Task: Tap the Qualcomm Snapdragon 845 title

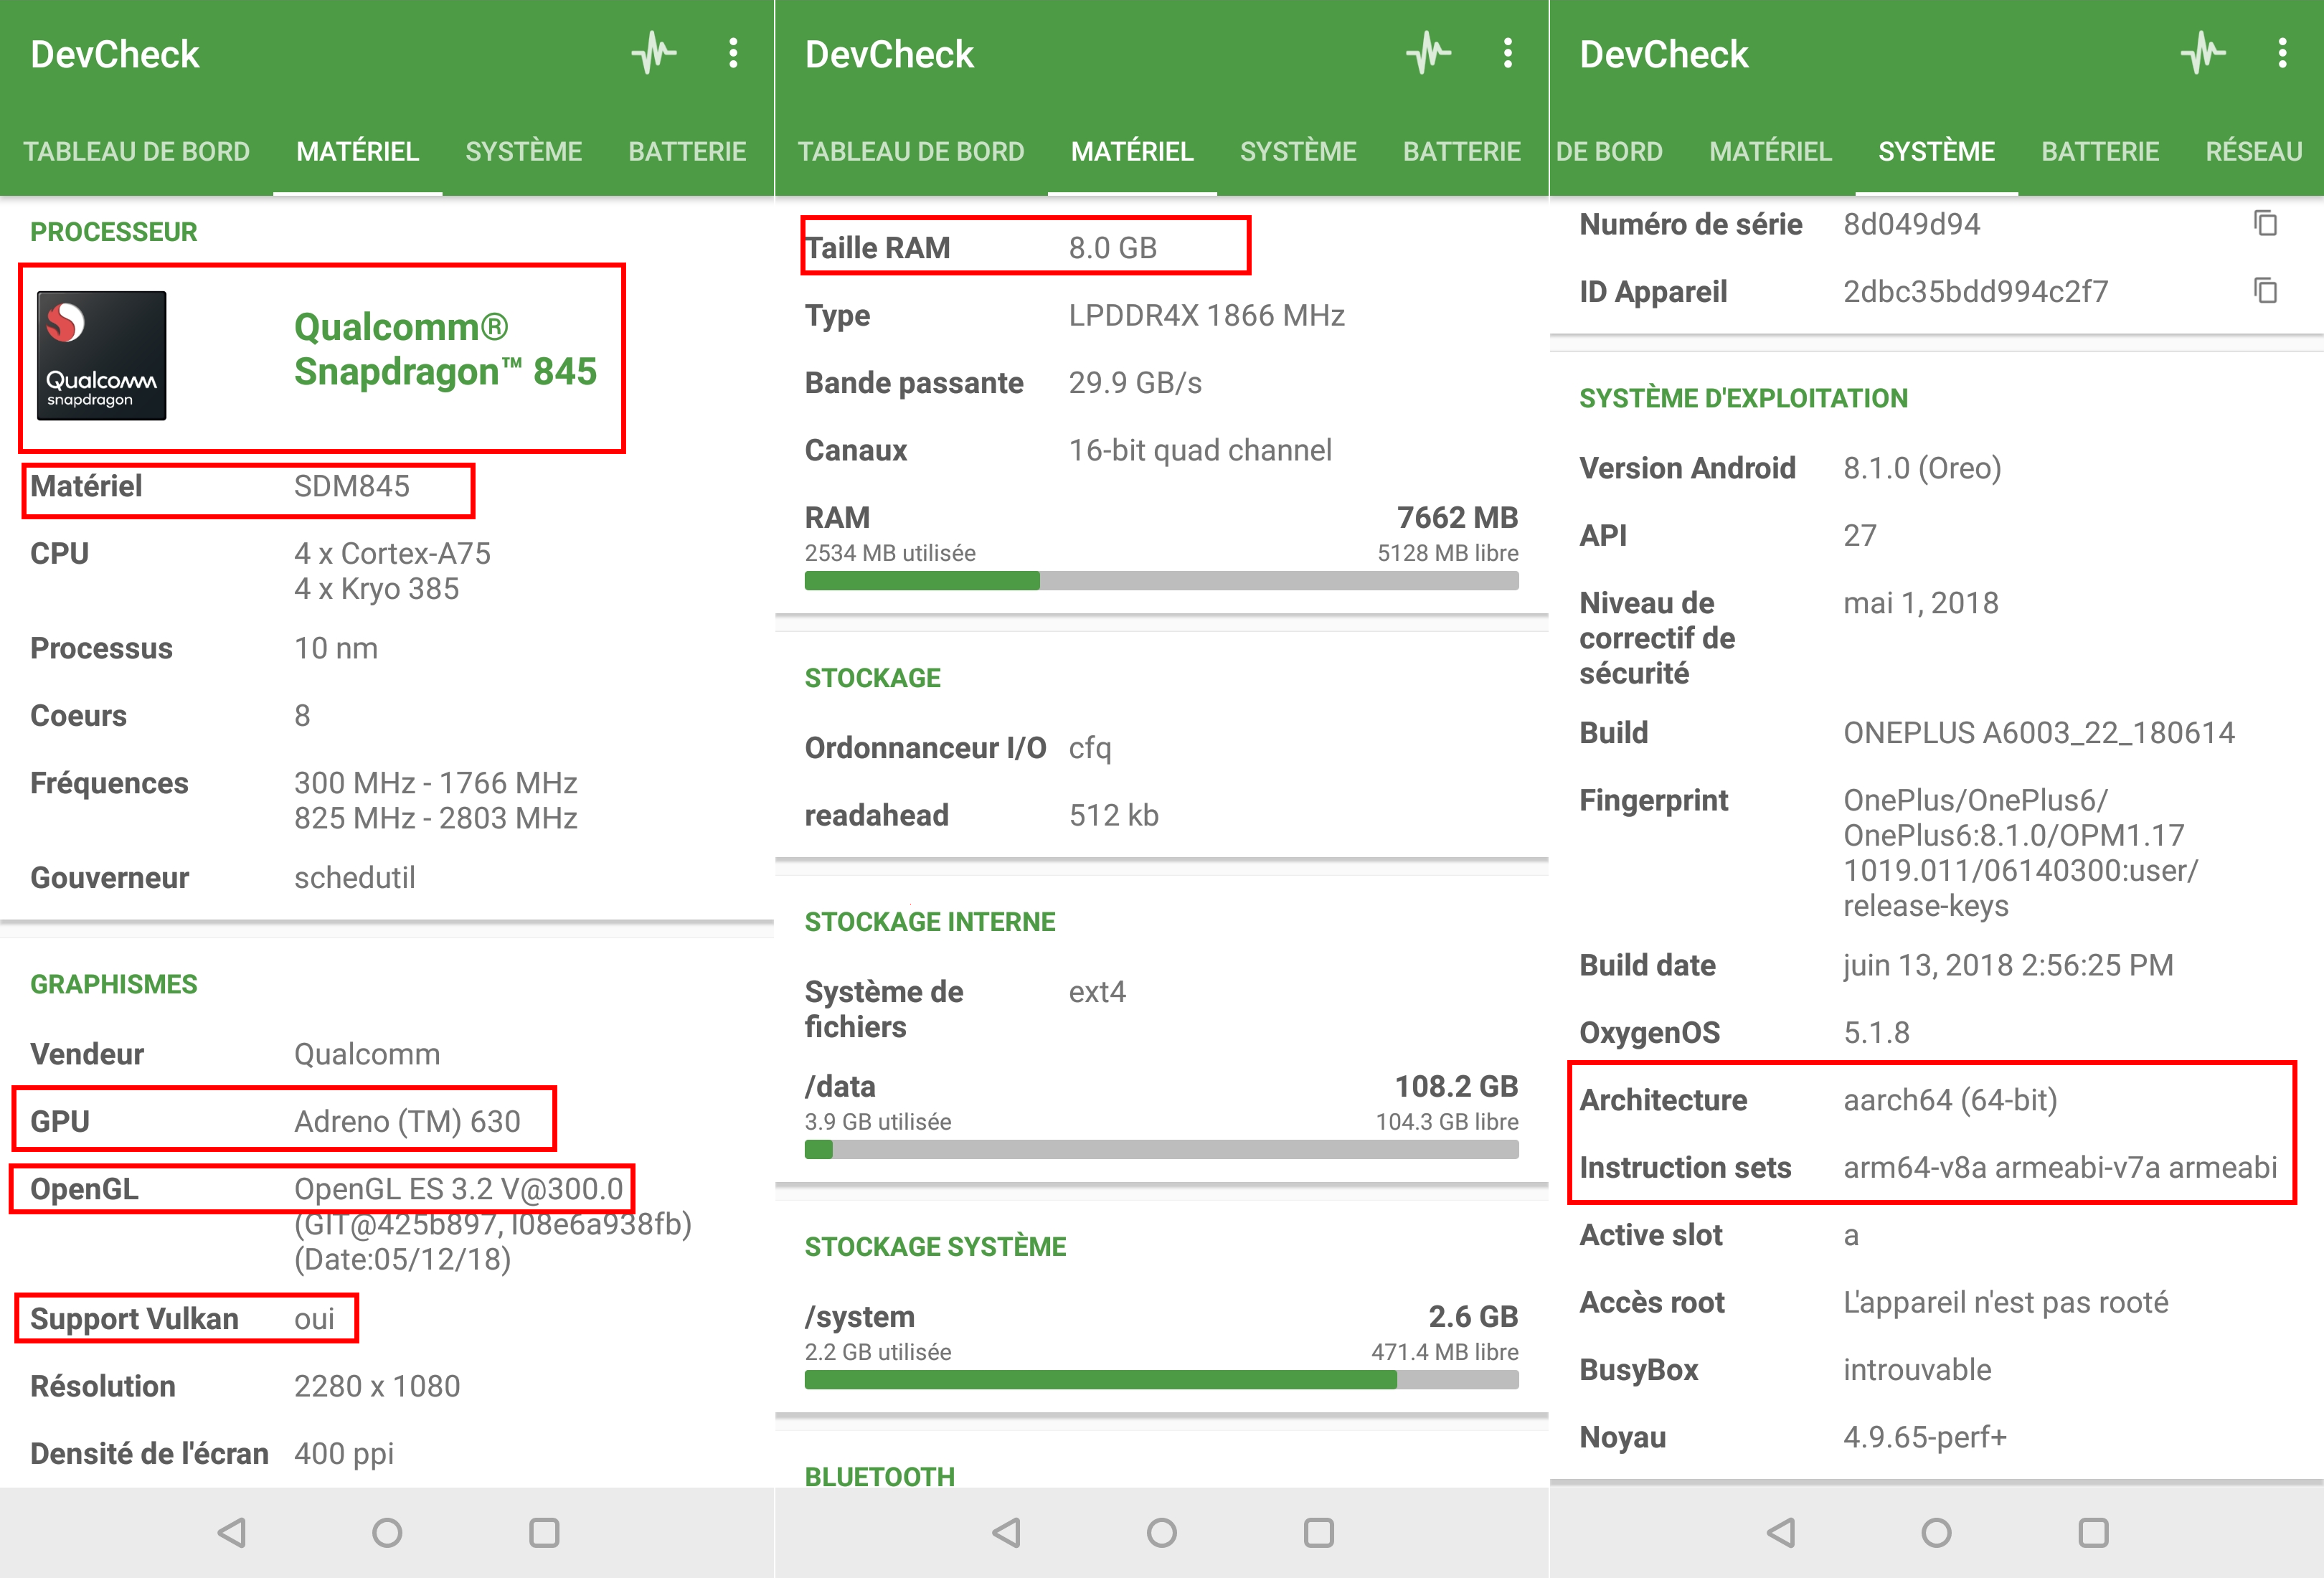Action: [445, 349]
